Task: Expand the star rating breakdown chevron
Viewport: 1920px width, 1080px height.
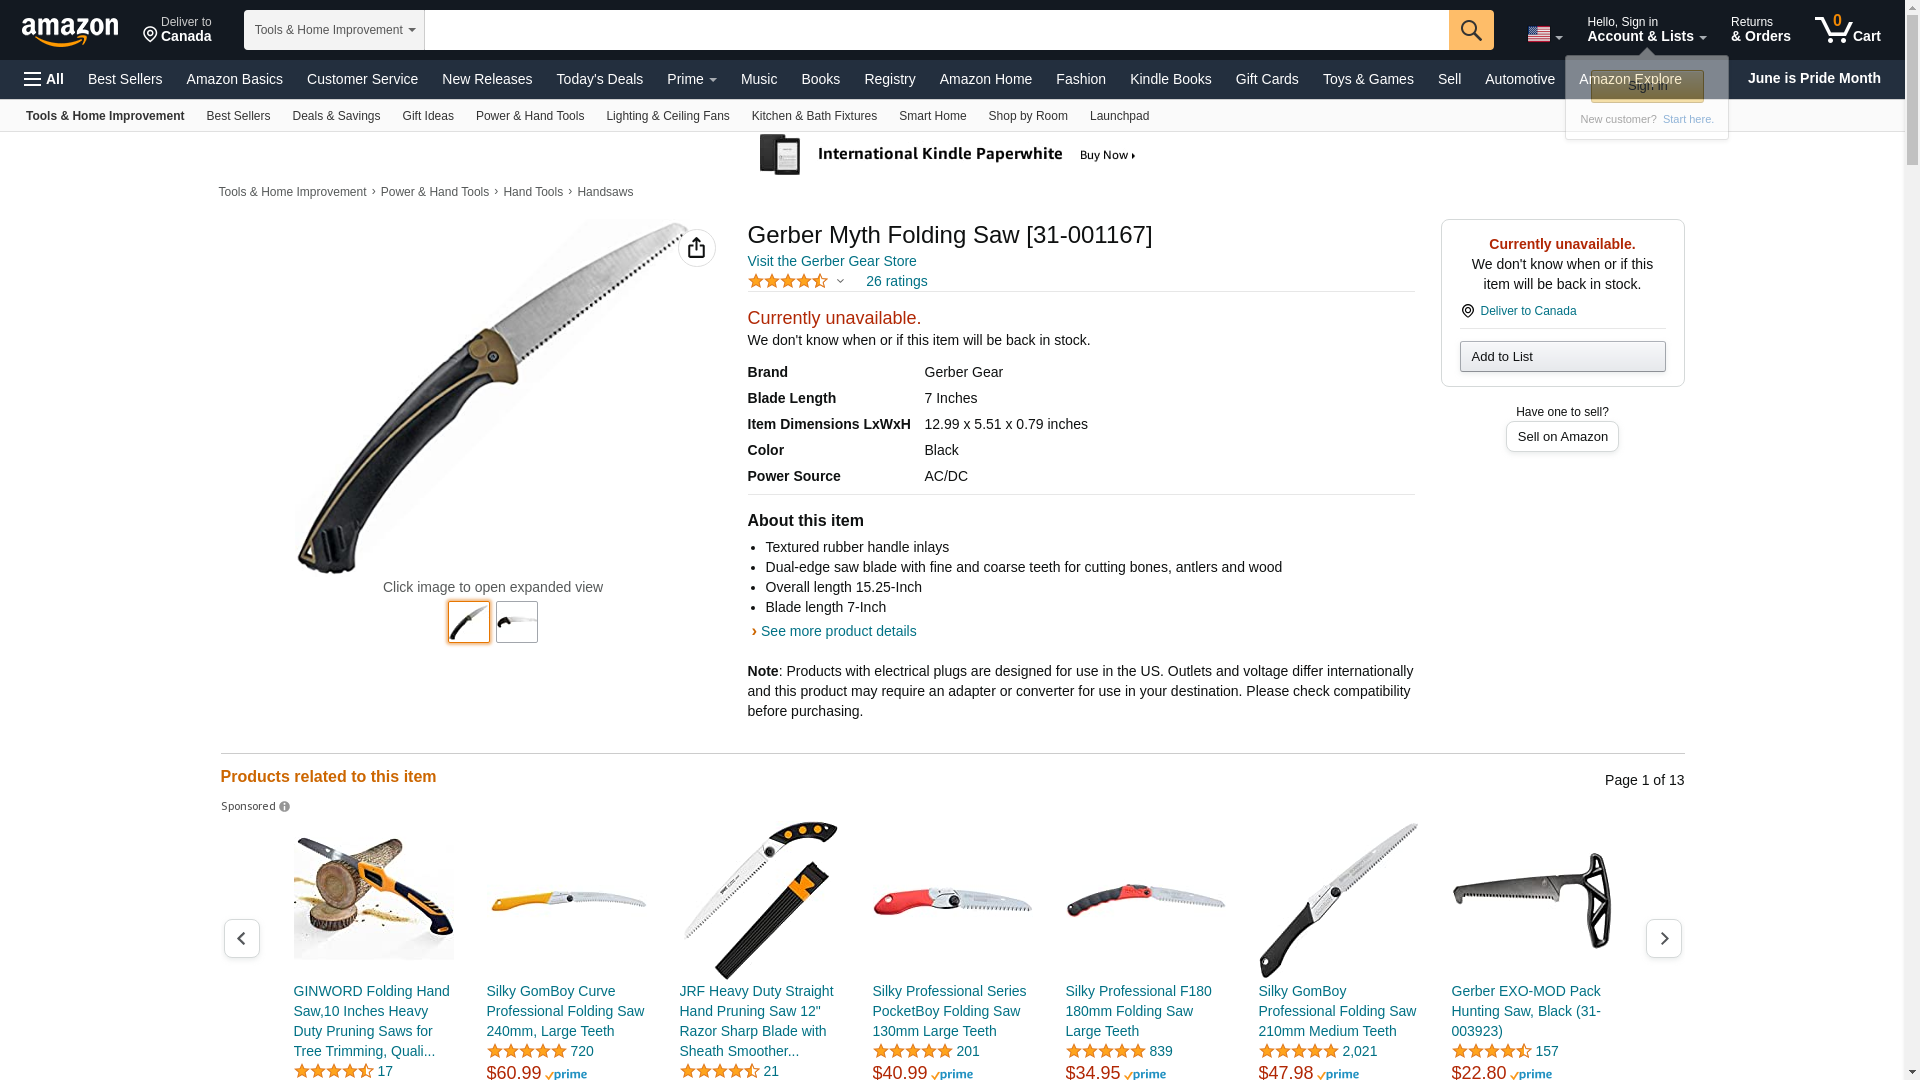Action: pyautogui.click(x=840, y=282)
